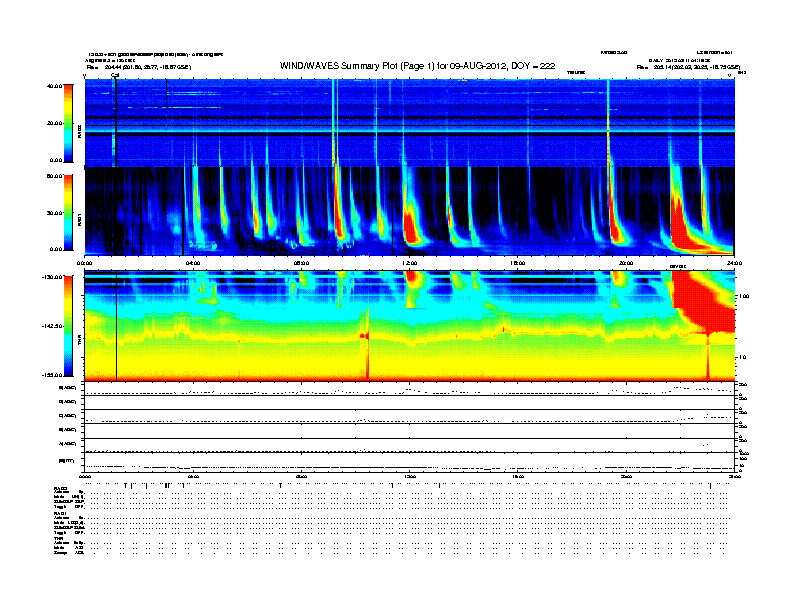Click the RAD2 panel color bar

(68, 123)
